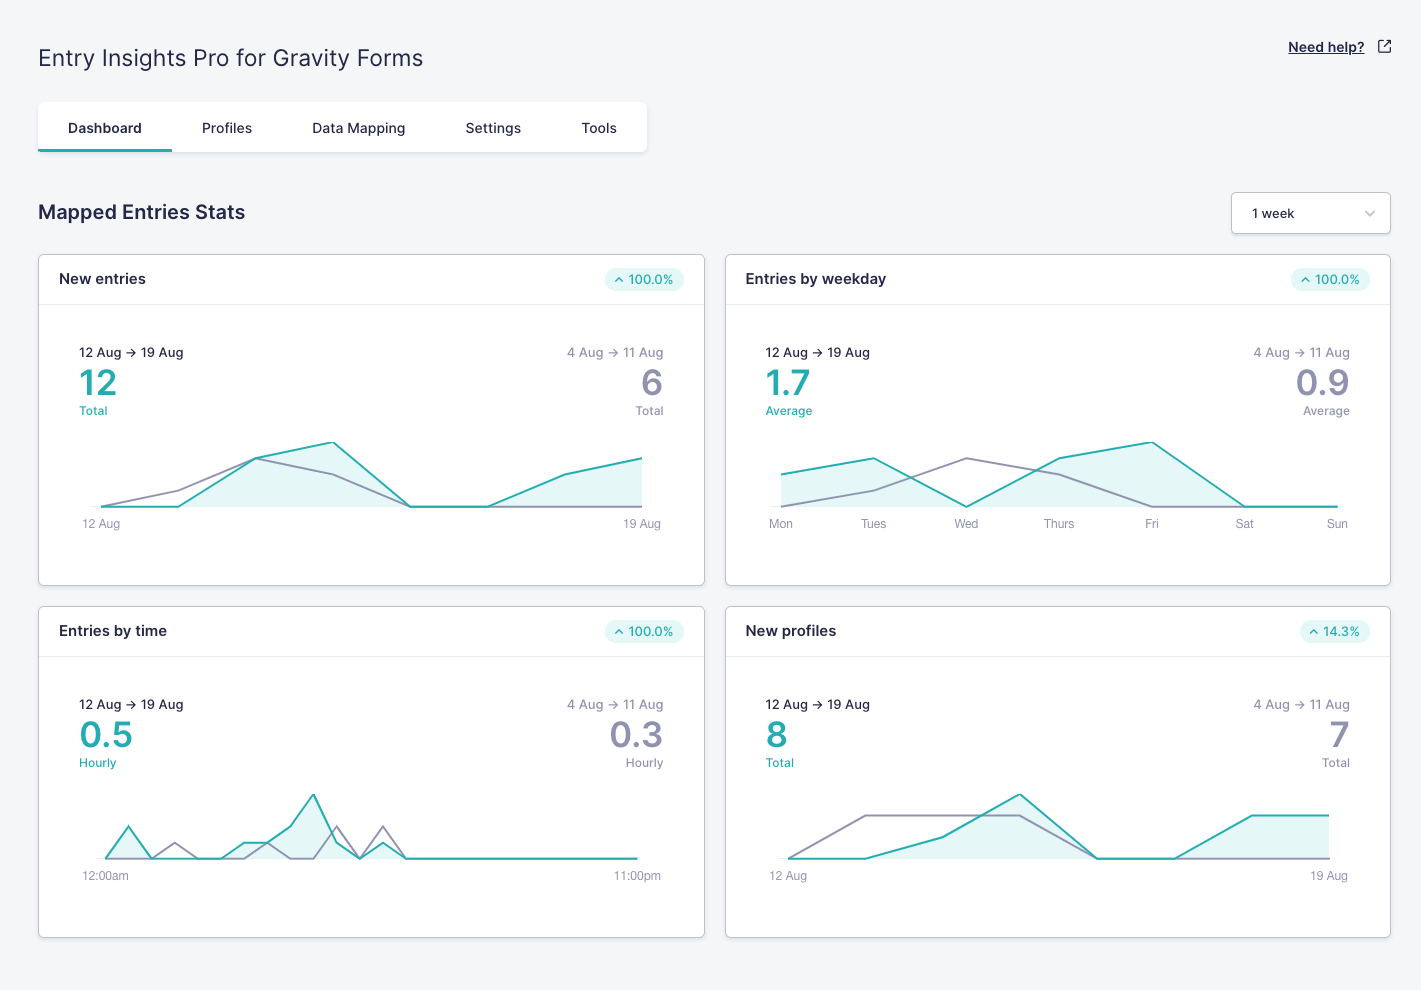Click the Sat label on the weekday chart
This screenshot has width=1421, height=990.
pyautogui.click(x=1245, y=524)
